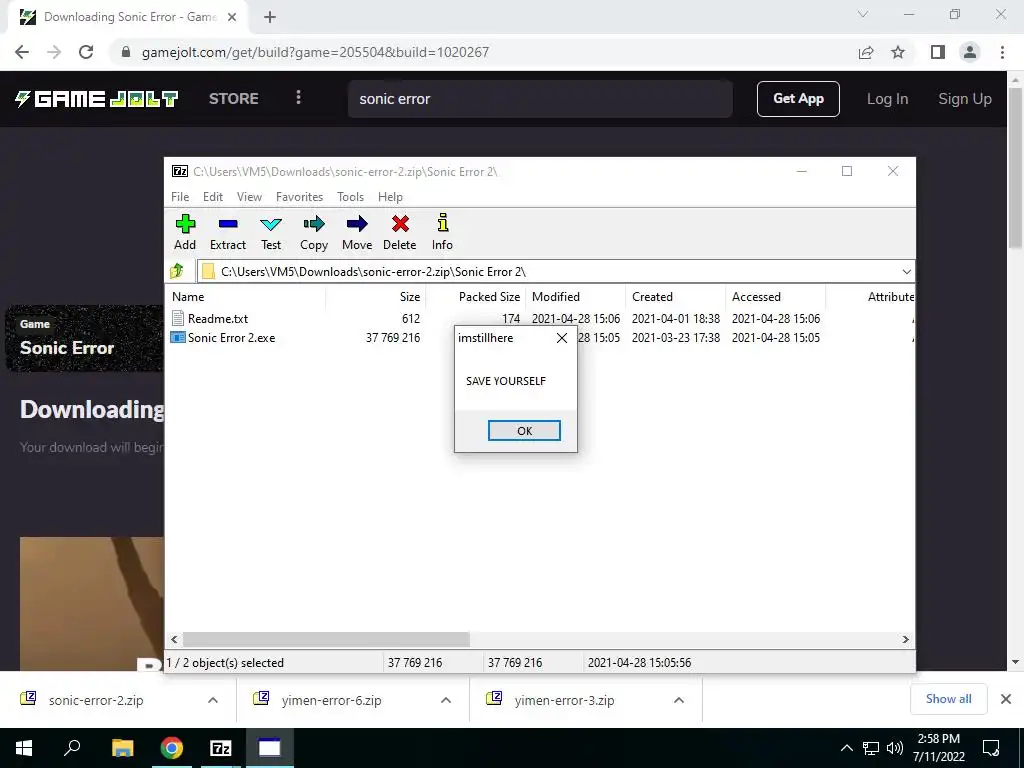This screenshot has width=1024, height=768.
Task: Open the Windows Start menu
Action: (24, 748)
